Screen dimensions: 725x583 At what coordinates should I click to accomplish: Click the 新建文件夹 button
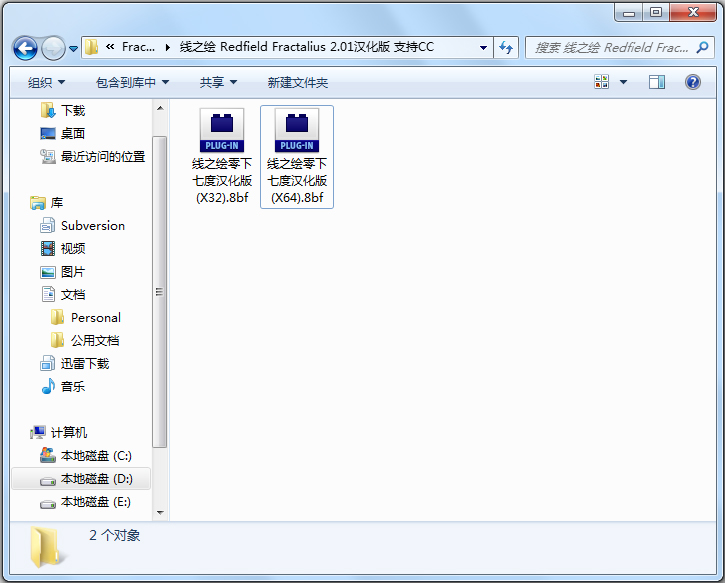(297, 82)
